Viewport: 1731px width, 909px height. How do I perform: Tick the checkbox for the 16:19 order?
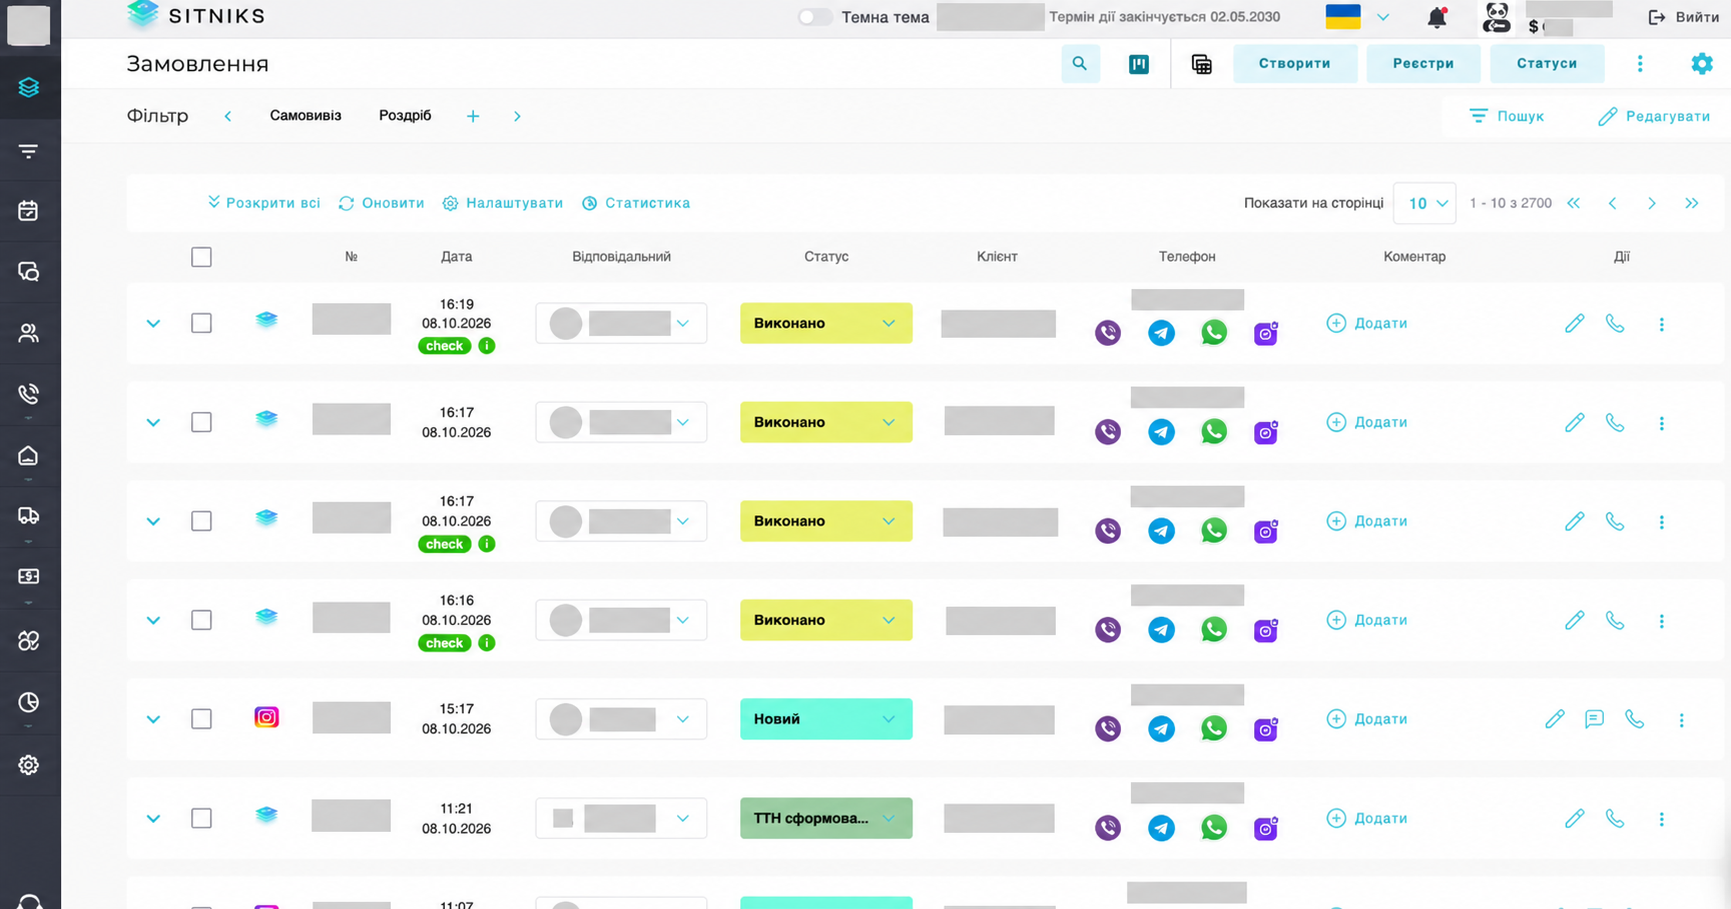tap(201, 323)
